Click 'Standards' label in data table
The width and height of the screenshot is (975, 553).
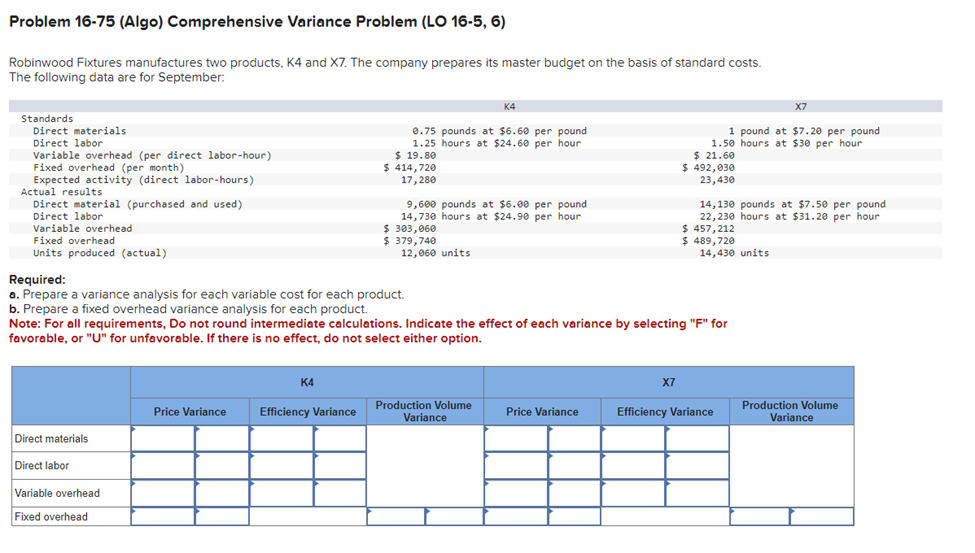tap(47, 119)
